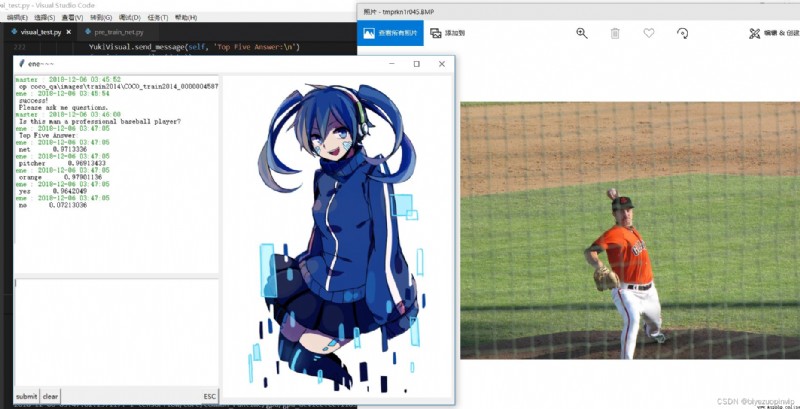Open the 选择(S) menu in VS Code
This screenshot has width=800, height=409.
(44, 17)
